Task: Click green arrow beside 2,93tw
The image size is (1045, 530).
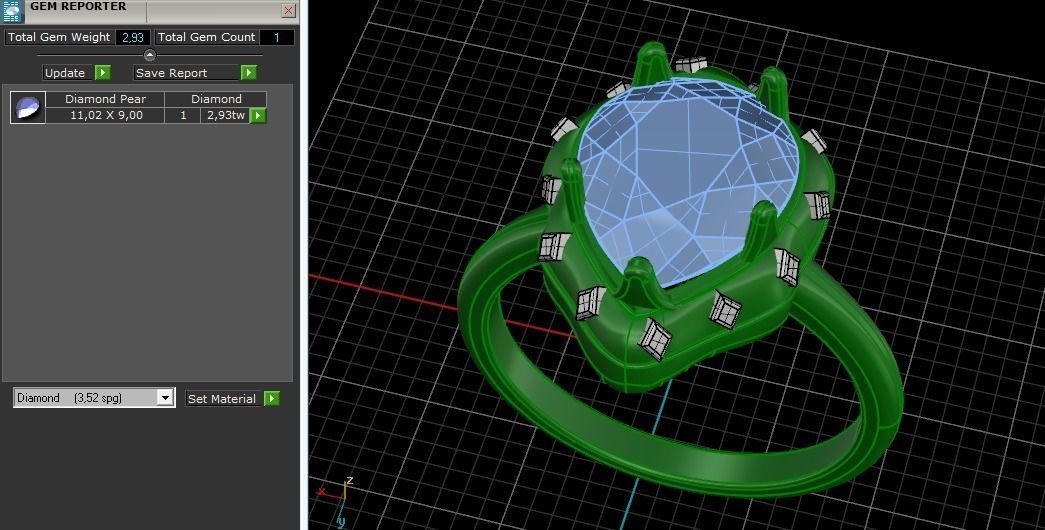Action: tap(258, 115)
